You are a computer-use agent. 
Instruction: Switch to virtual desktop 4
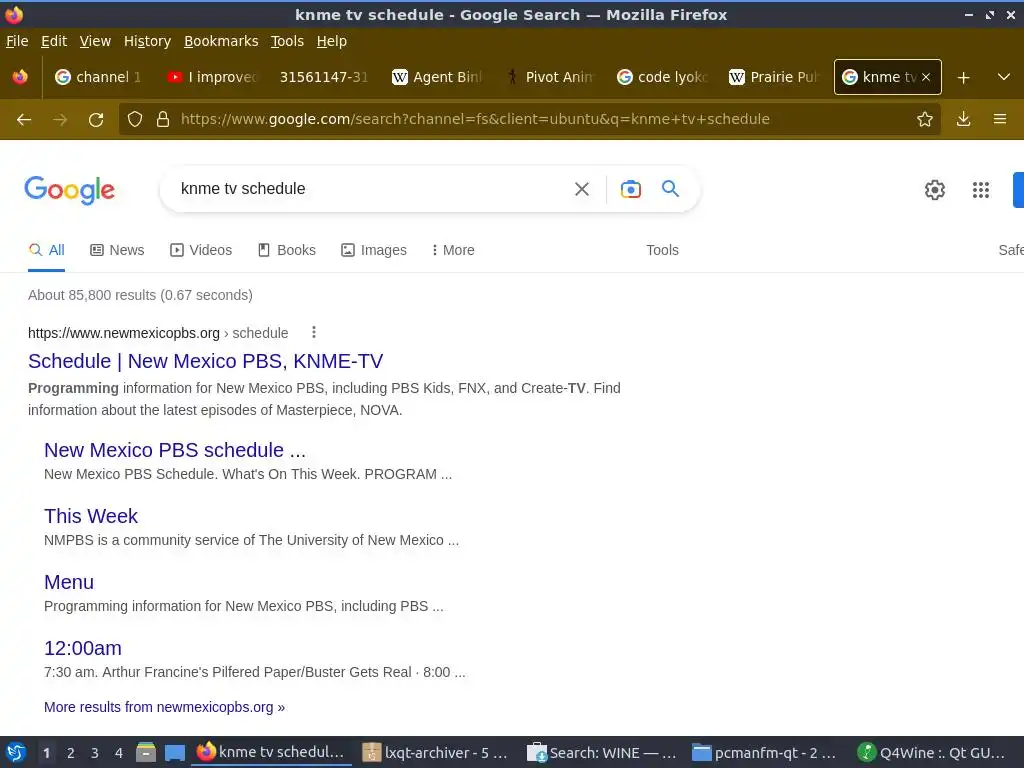(119, 753)
